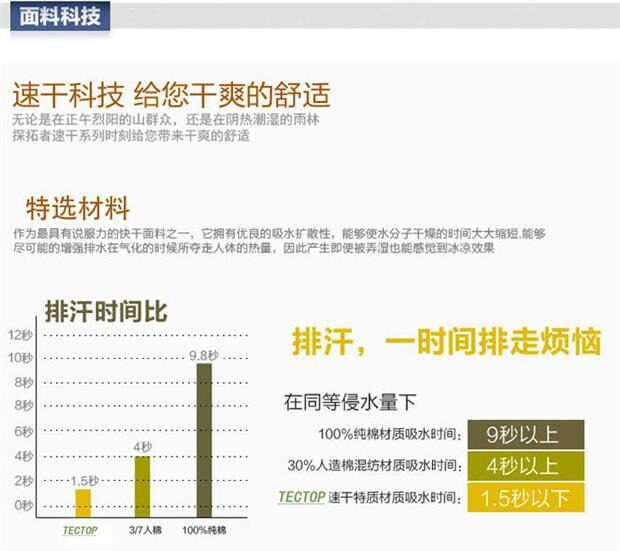
Task: Click the 4秒以上 olive box
Action: click(x=525, y=466)
